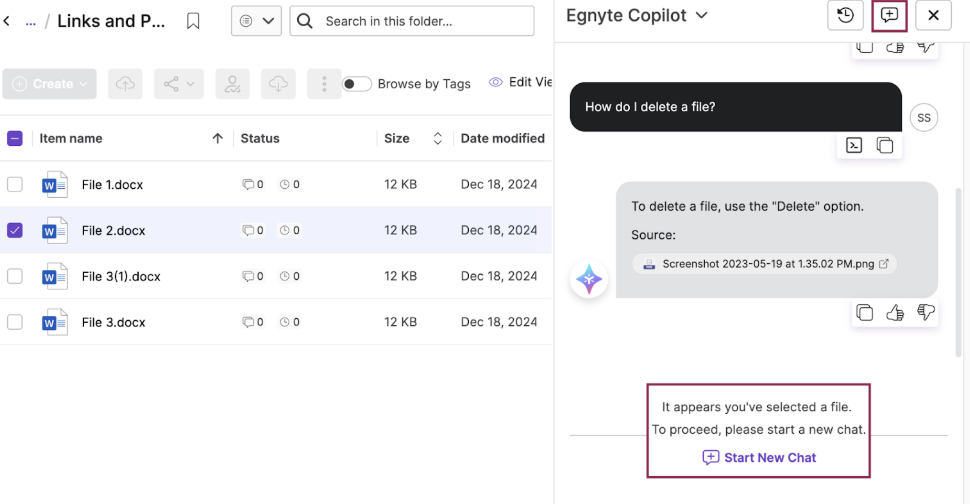
Task: Click the SS user avatar
Action: (924, 117)
